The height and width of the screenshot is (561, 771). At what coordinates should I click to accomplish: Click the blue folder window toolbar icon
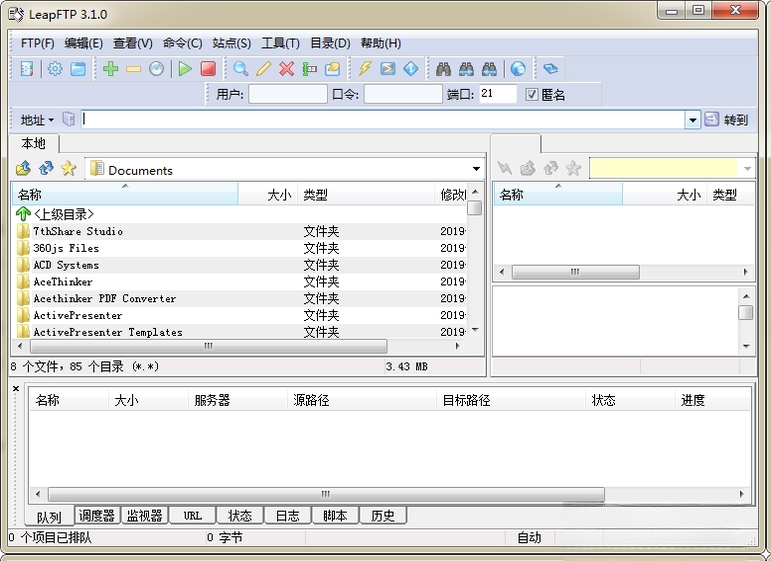(78, 68)
